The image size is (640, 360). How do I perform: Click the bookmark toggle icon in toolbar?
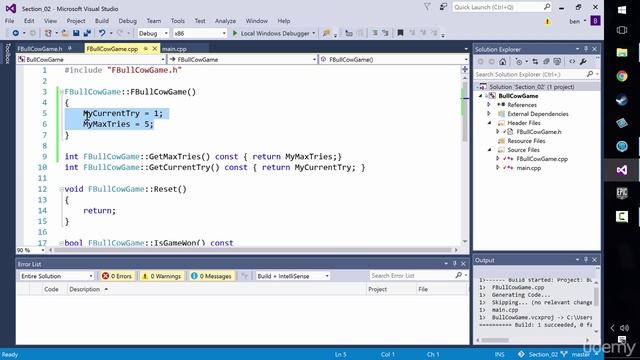click(x=400, y=33)
